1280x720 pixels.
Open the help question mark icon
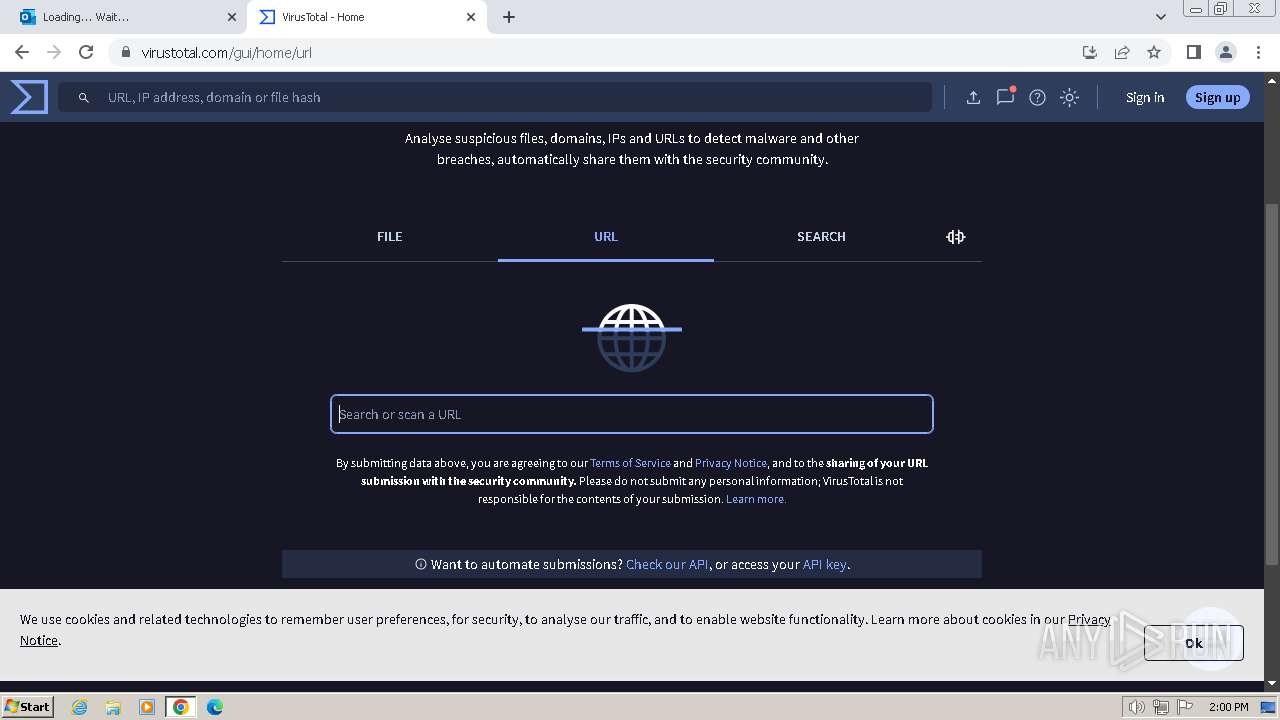pyautogui.click(x=1037, y=97)
